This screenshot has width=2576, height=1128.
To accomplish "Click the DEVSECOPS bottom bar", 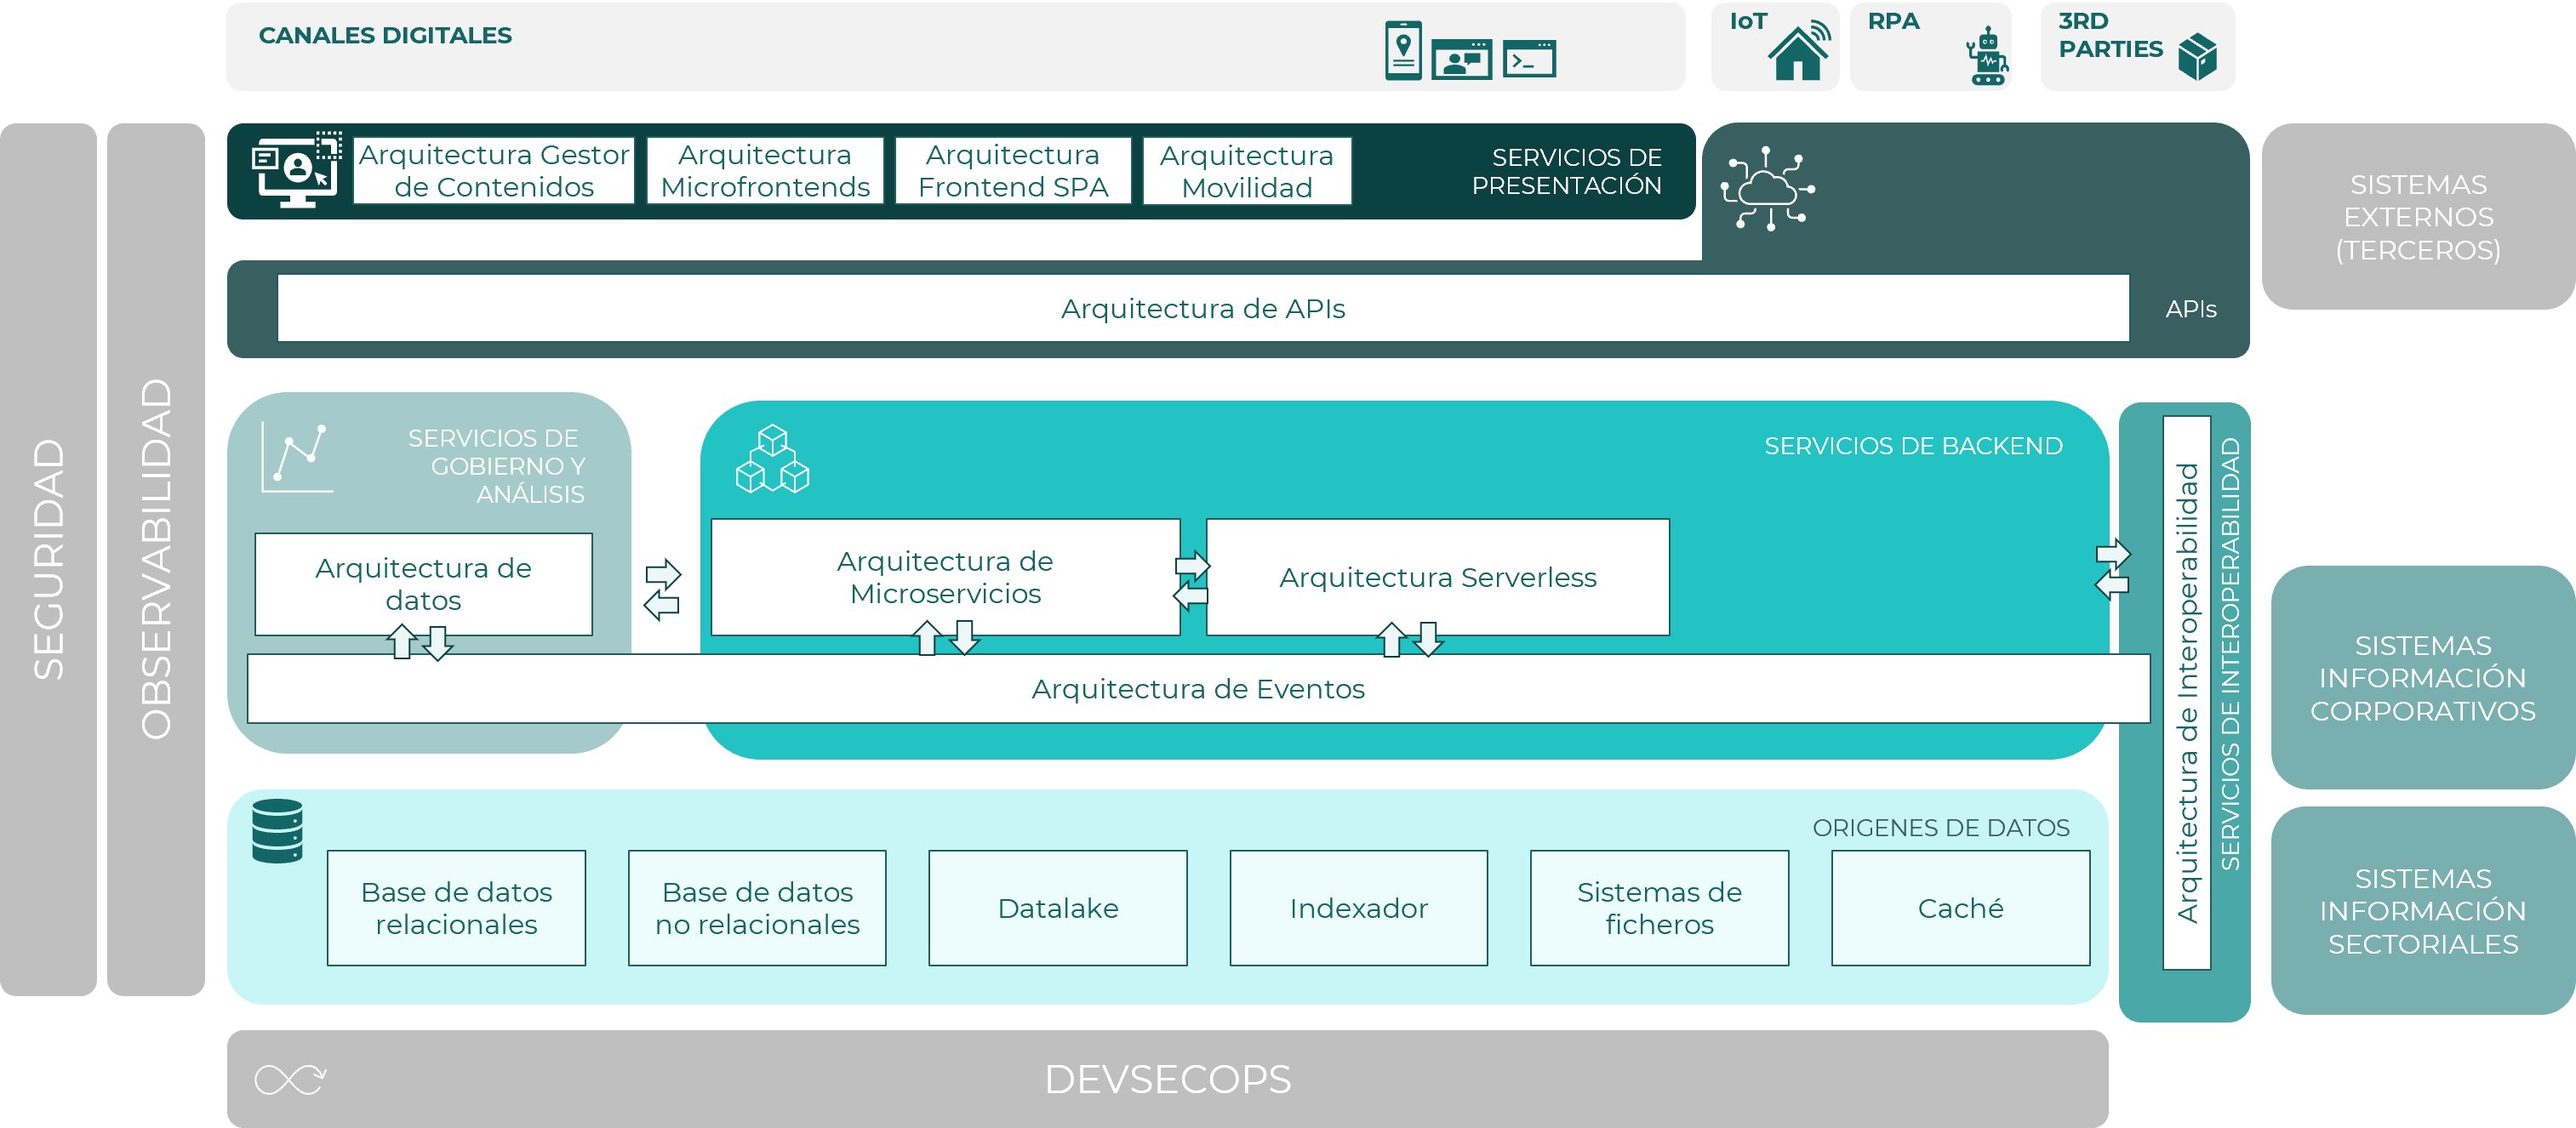I will (1168, 1079).
